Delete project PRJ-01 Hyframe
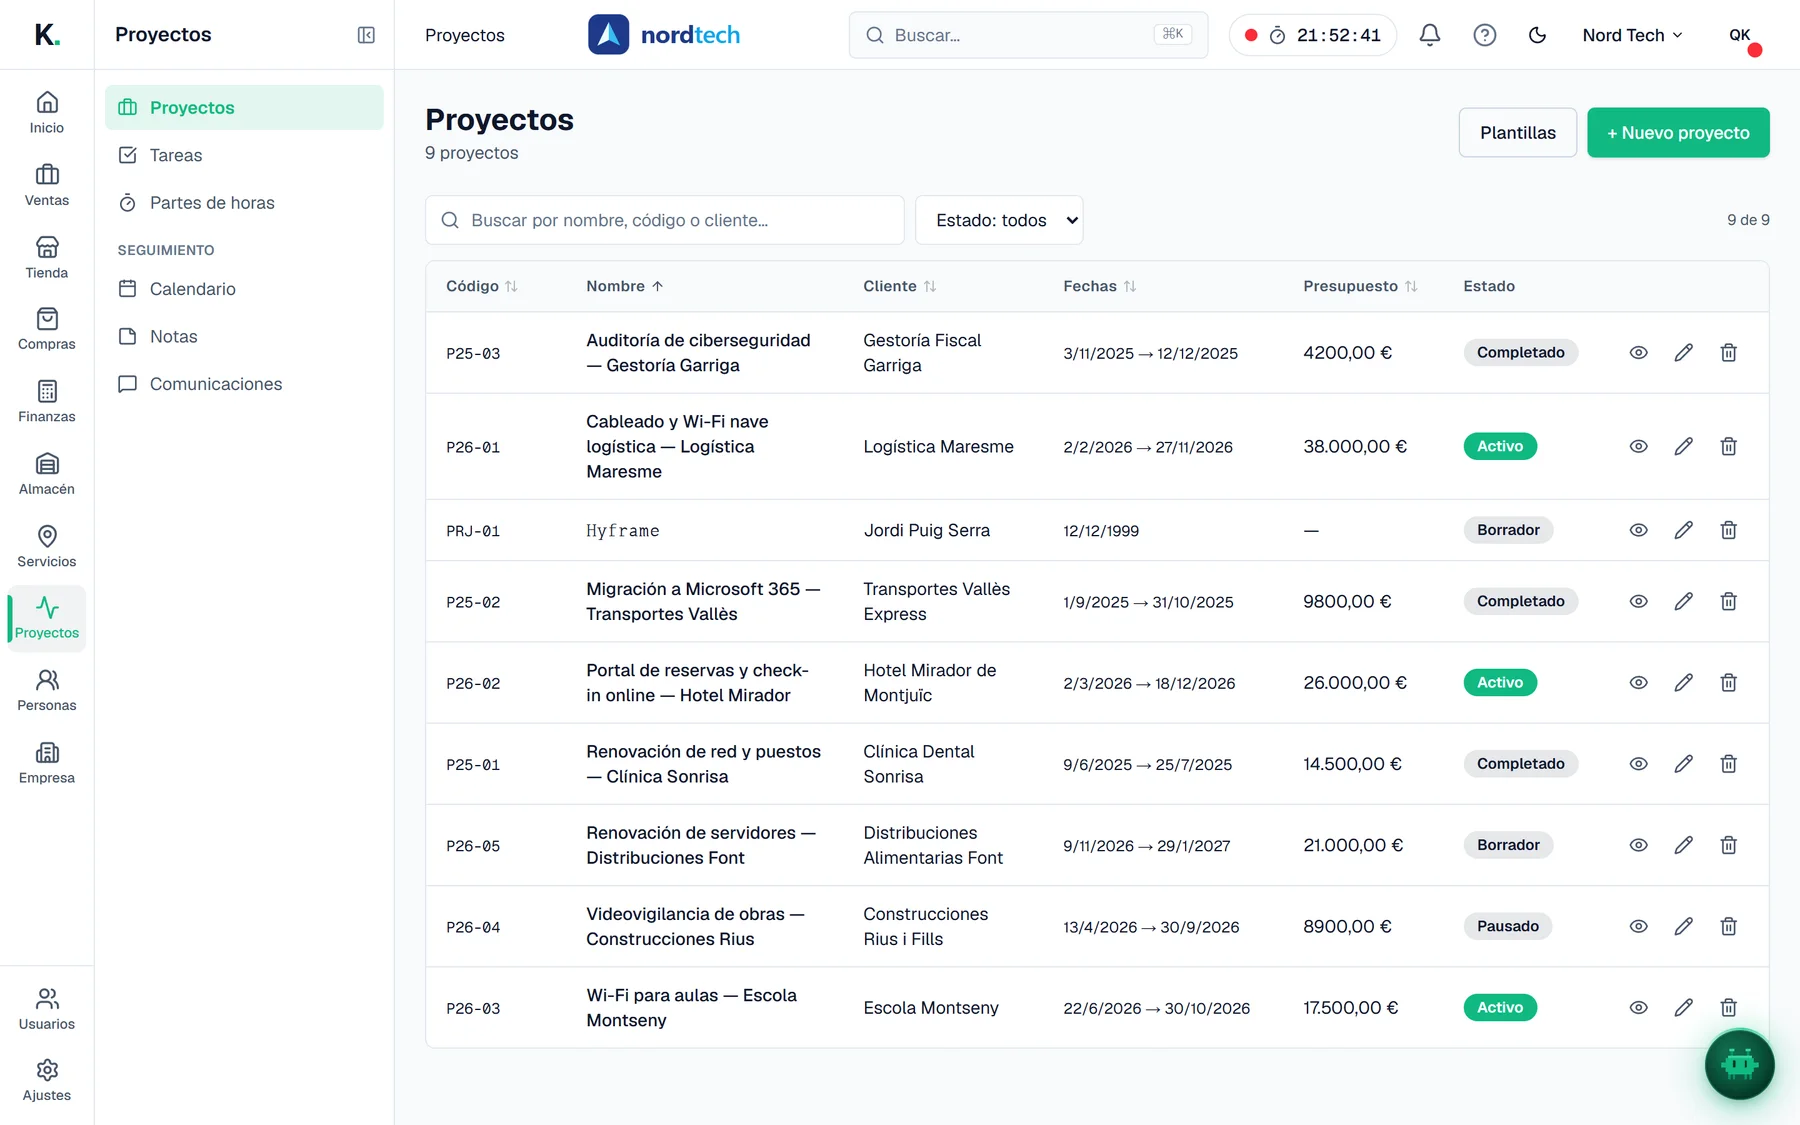Image resolution: width=1800 pixels, height=1125 pixels. [x=1729, y=530]
